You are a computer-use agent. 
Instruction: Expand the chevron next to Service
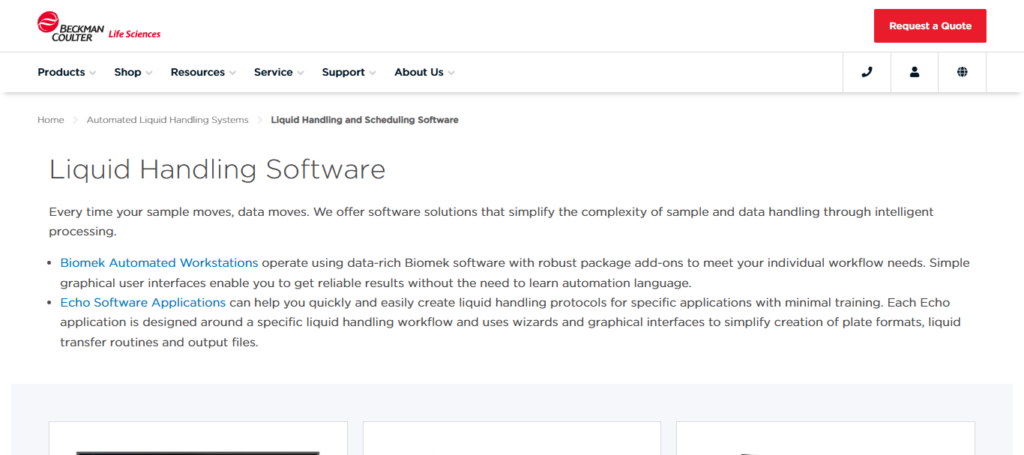[x=300, y=73]
